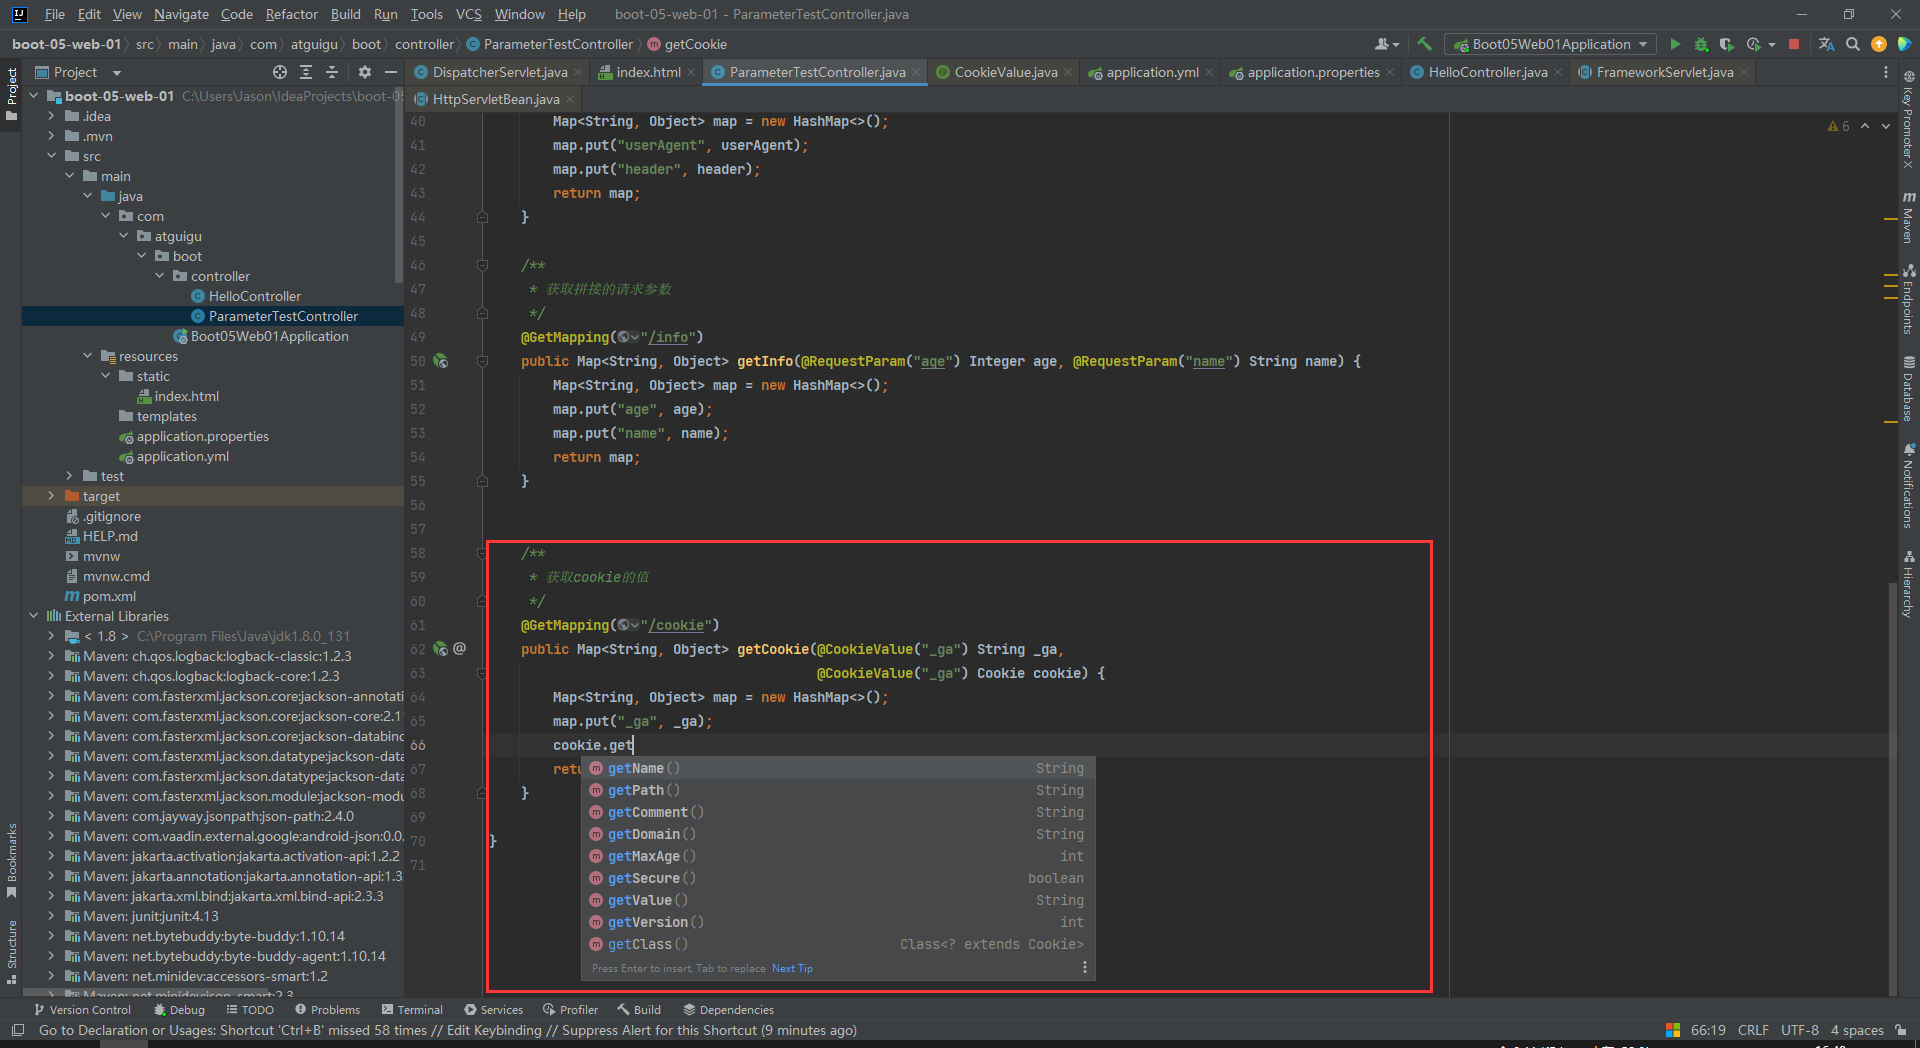Open the Terminal tool window

[411, 1010]
